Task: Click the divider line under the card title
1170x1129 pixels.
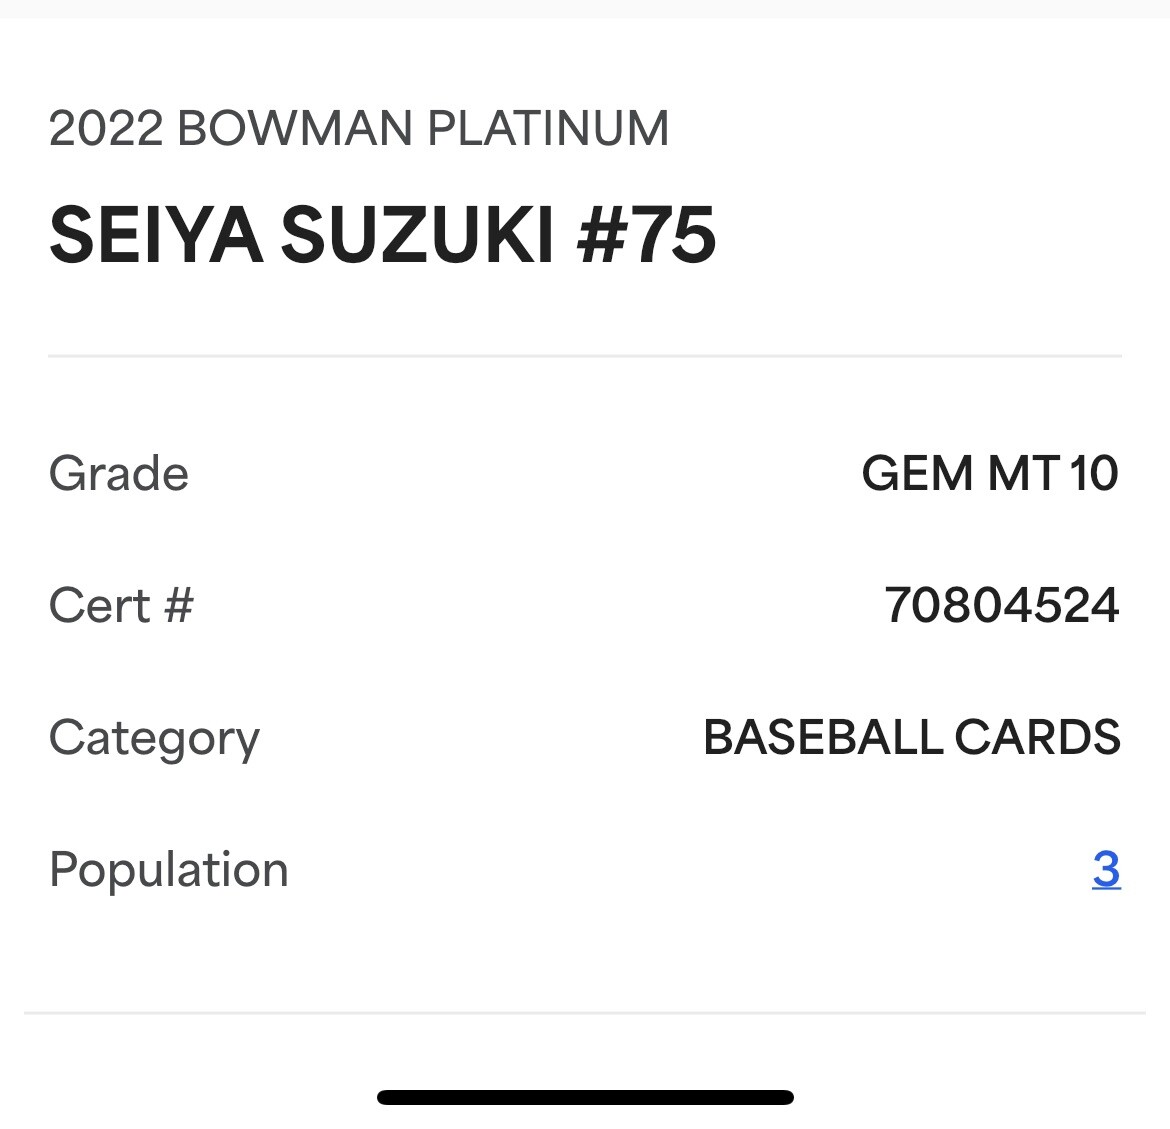Action: pyautogui.click(x=584, y=355)
